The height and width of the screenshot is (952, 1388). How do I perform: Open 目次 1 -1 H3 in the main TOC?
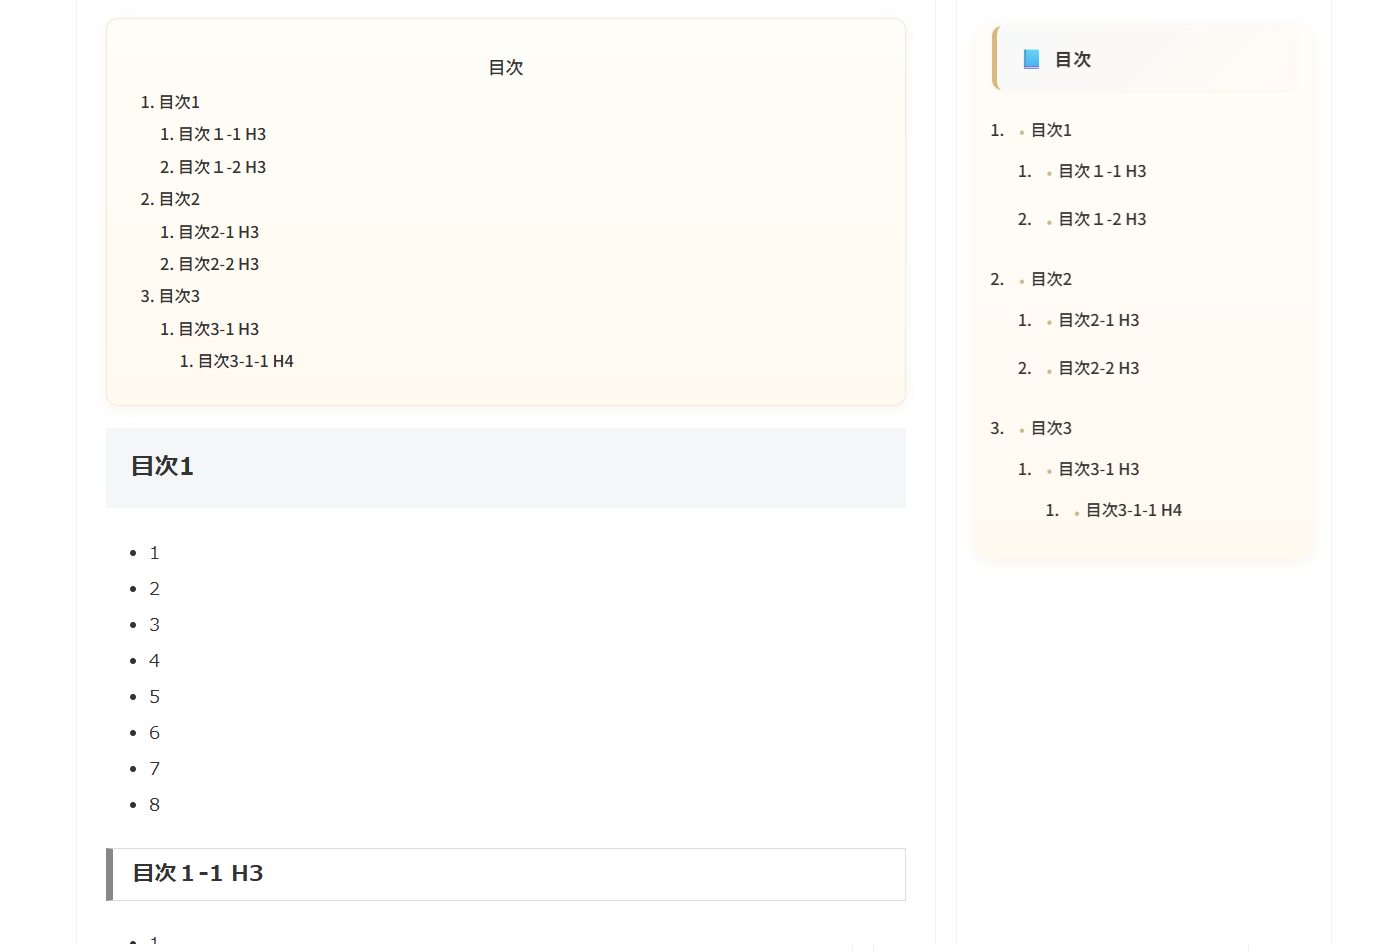pyautogui.click(x=221, y=133)
